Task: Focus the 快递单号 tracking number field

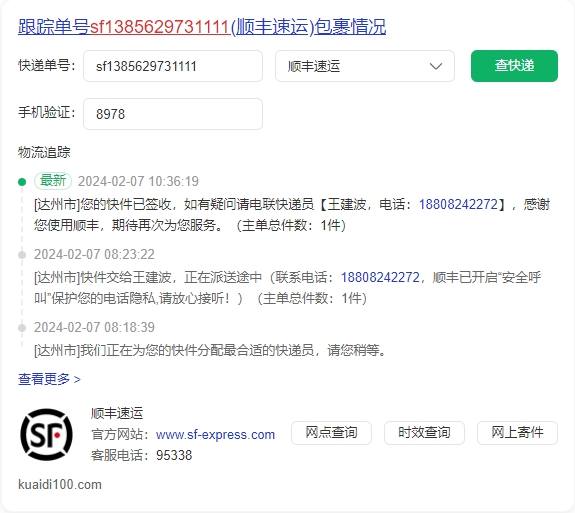Action: tap(173, 66)
